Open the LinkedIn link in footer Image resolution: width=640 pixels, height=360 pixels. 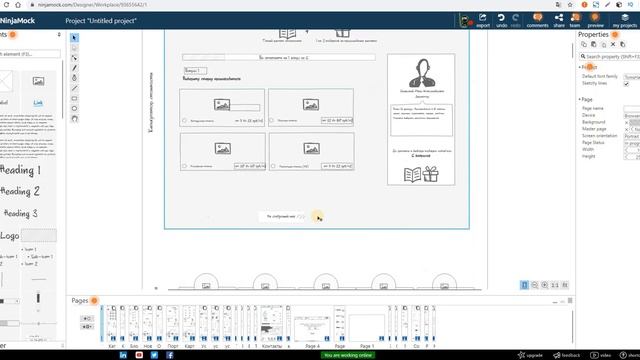pos(123,355)
